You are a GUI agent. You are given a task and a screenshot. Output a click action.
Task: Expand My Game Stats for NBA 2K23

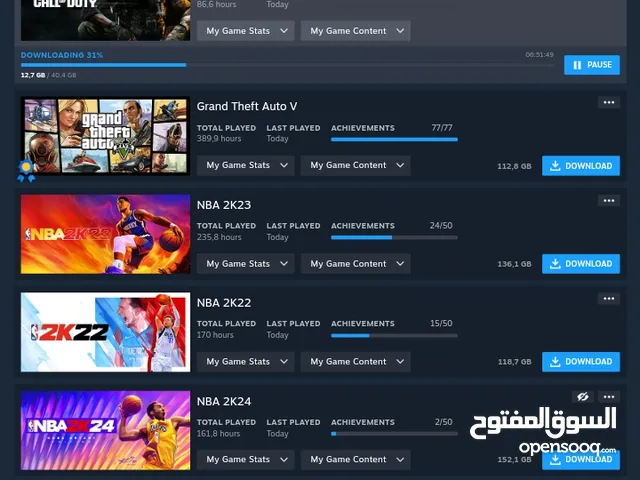pyautogui.click(x=246, y=264)
